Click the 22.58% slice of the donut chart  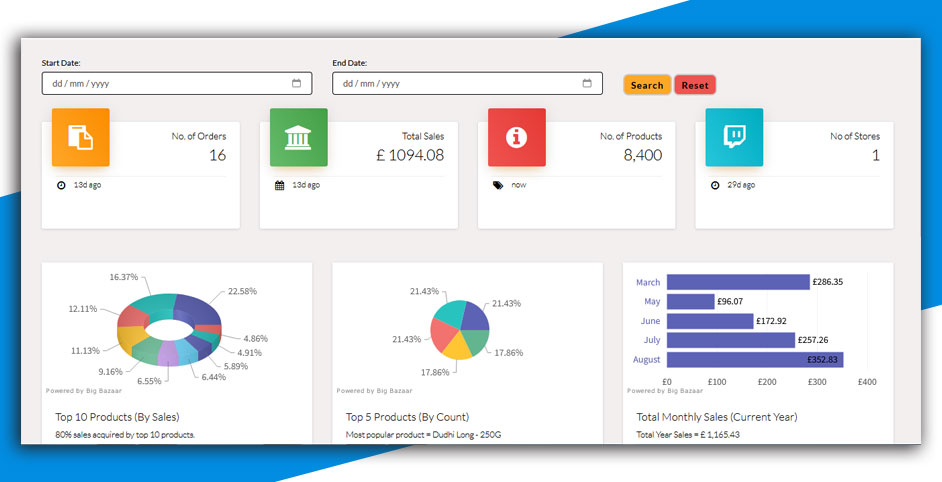click(x=198, y=309)
